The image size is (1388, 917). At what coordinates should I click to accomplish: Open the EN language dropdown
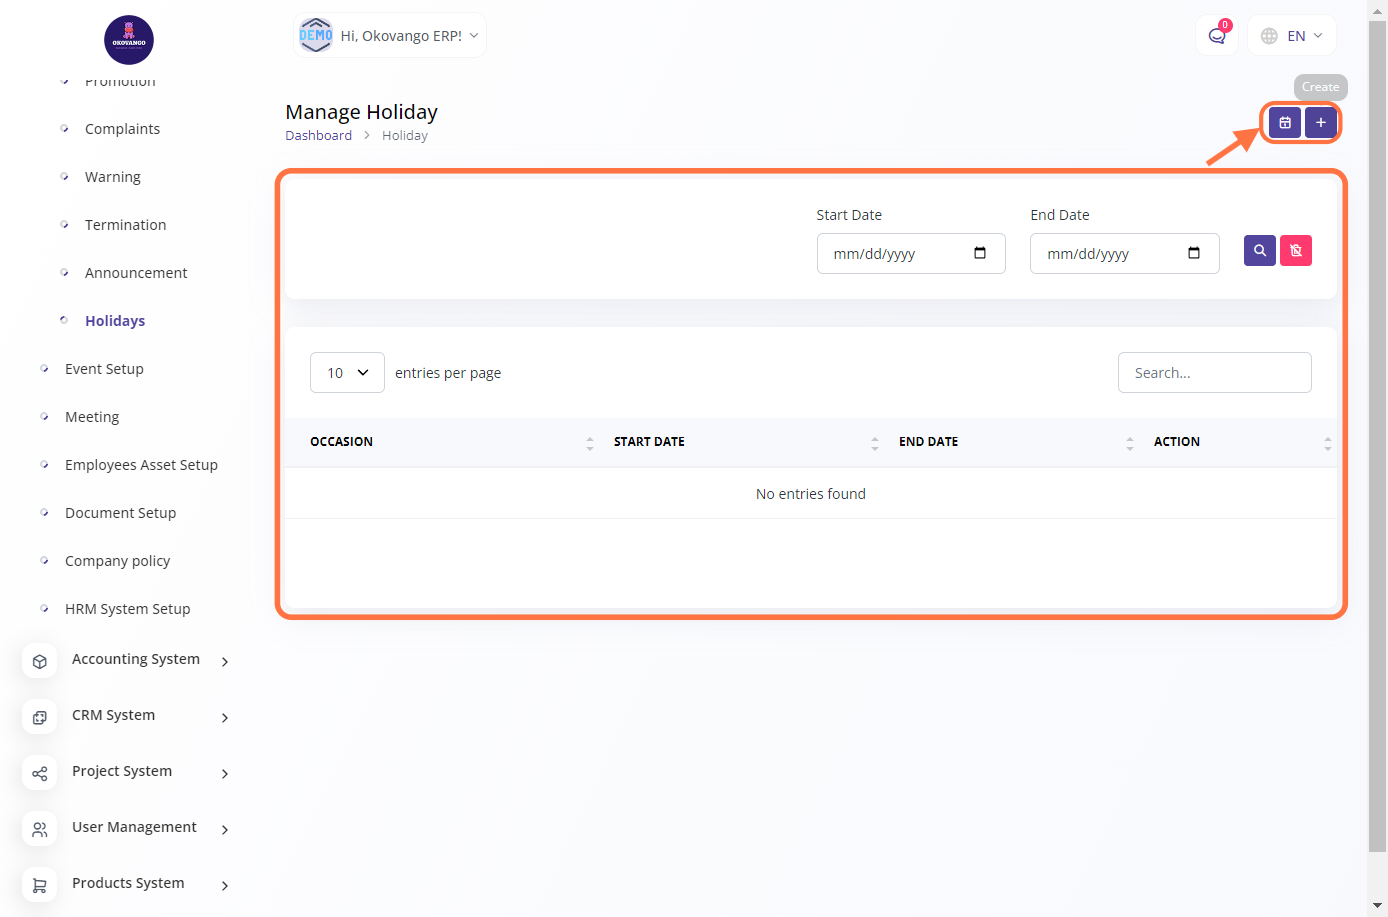tap(1292, 36)
